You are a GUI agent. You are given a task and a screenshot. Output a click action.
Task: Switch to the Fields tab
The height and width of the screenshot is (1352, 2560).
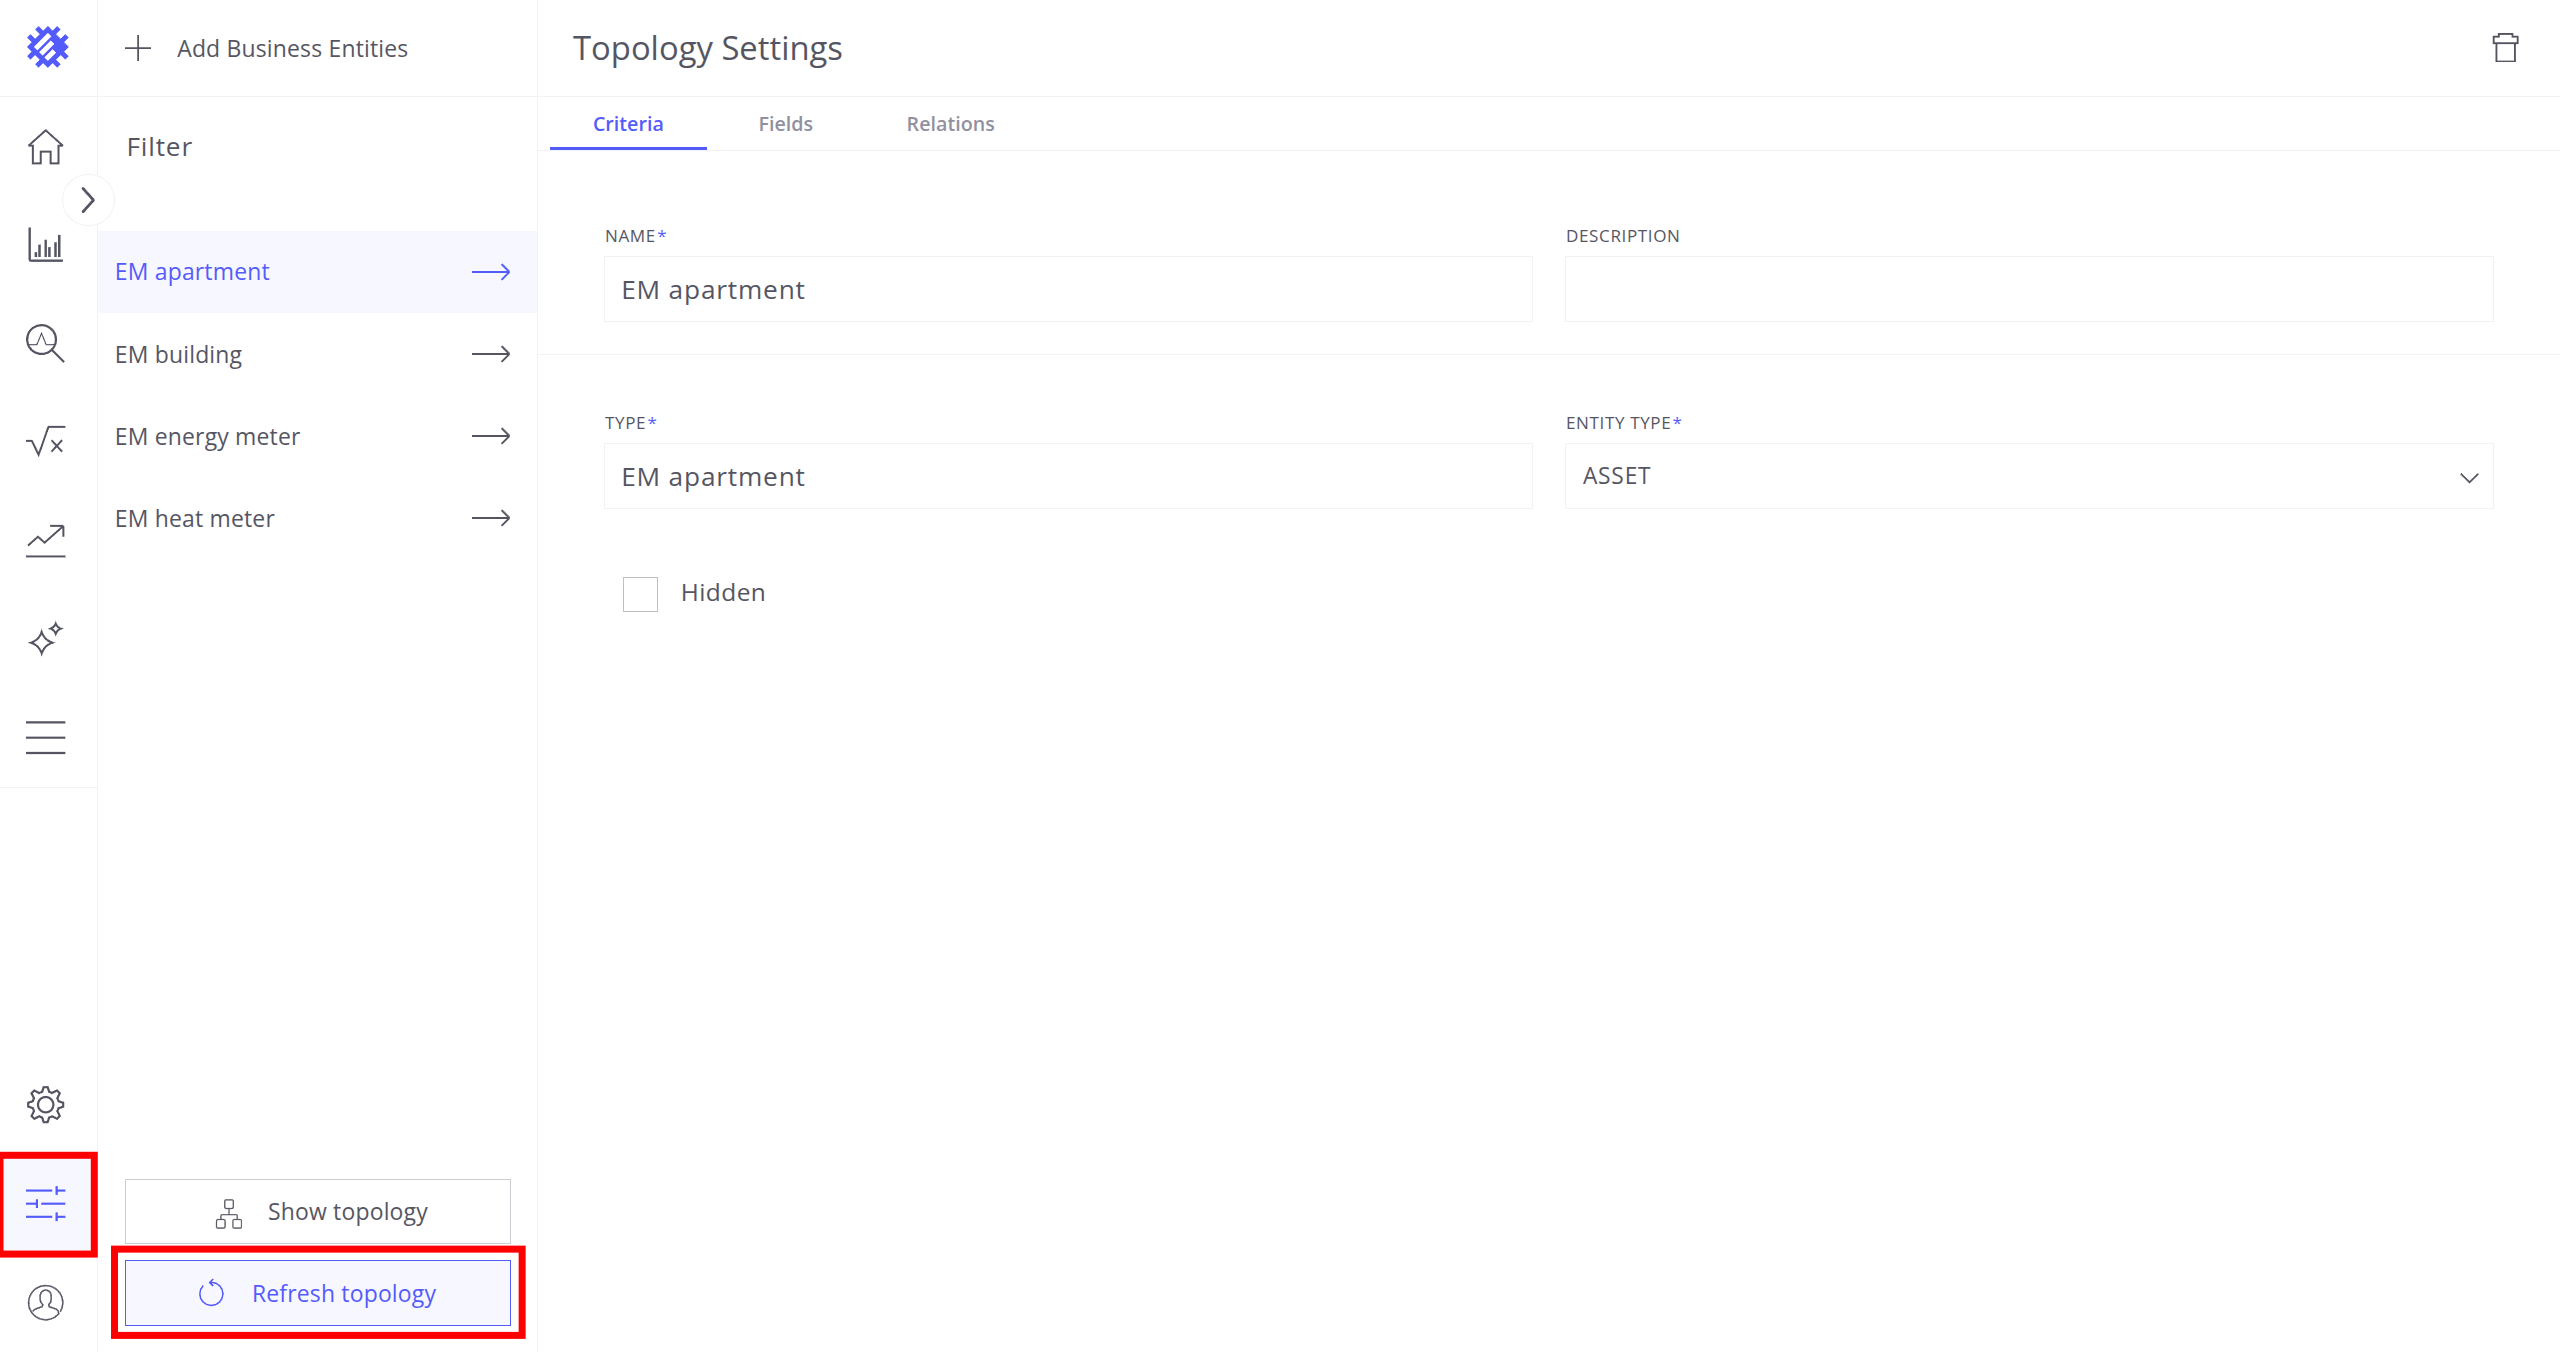pyautogui.click(x=785, y=124)
